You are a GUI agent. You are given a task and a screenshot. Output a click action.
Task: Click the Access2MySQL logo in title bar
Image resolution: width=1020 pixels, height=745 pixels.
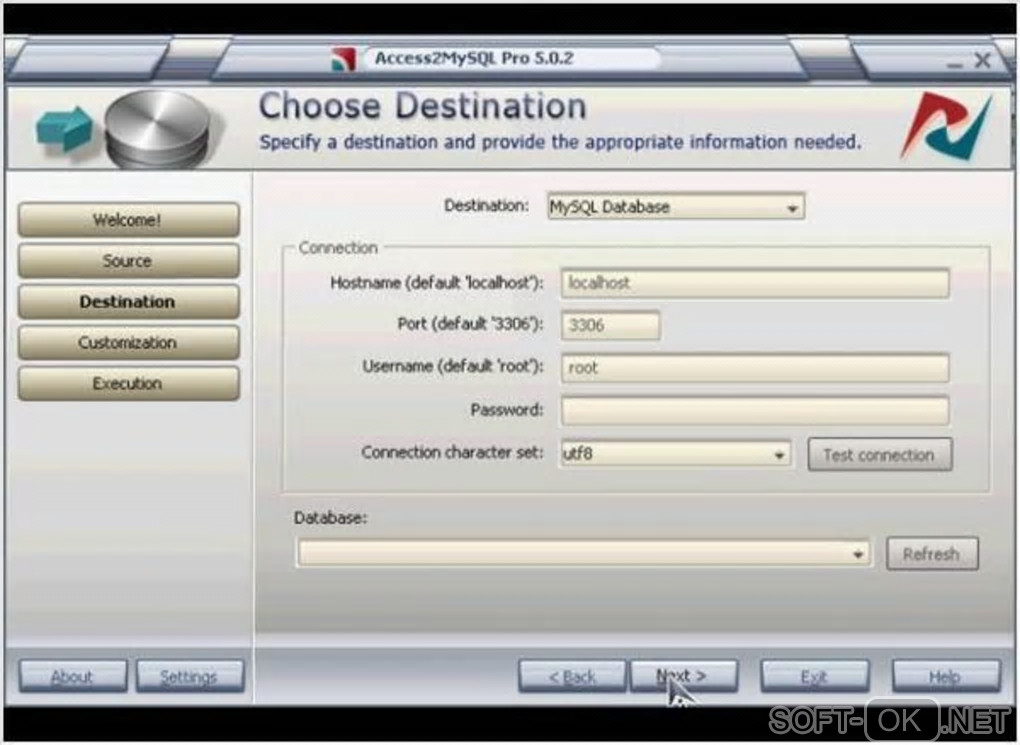(x=343, y=59)
